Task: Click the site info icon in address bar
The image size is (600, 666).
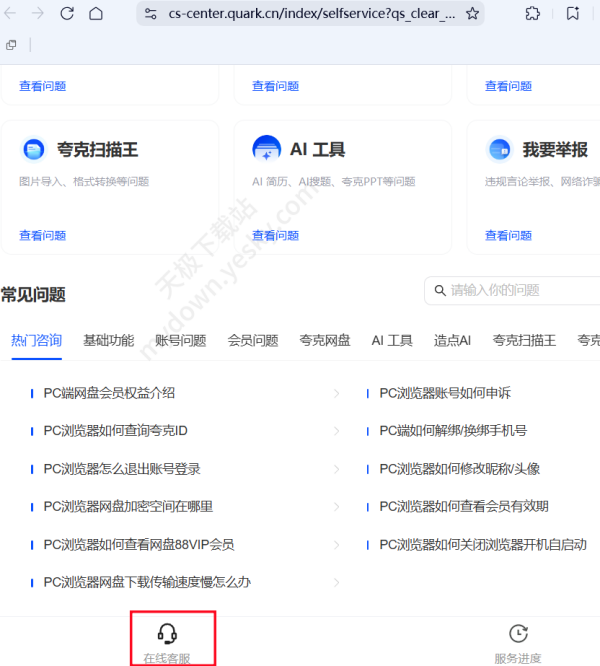Action: (x=151, y=14)
